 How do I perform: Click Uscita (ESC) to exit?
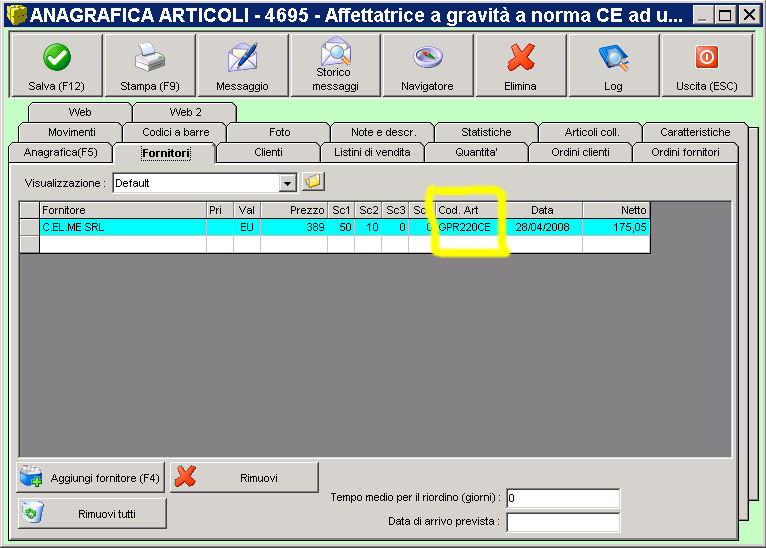coord(706,65)
